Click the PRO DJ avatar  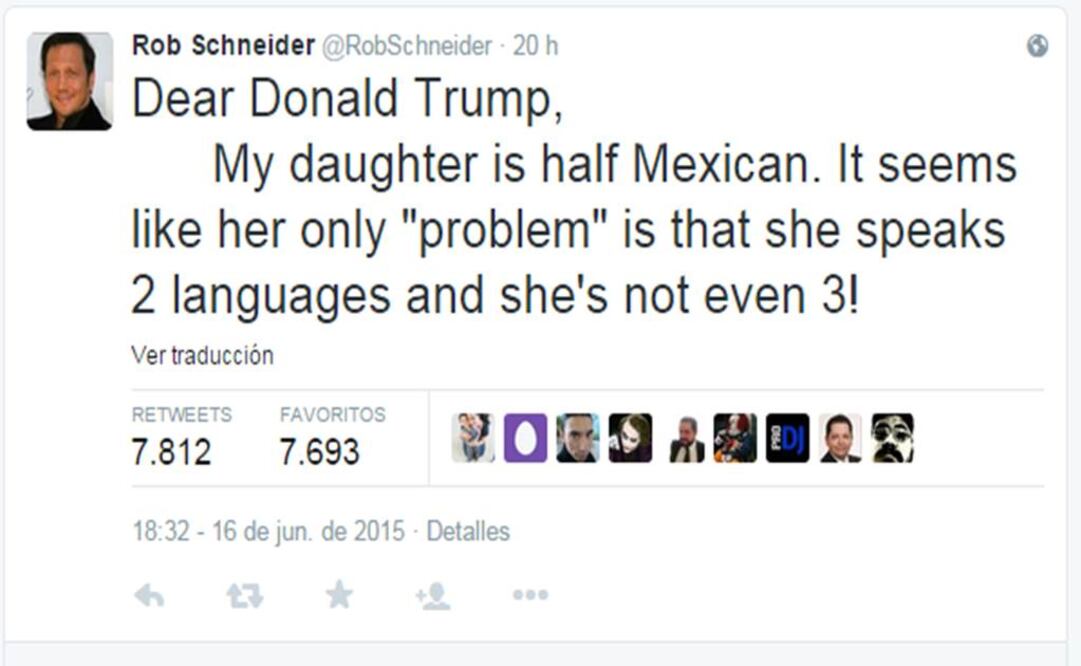coord(788,438)
